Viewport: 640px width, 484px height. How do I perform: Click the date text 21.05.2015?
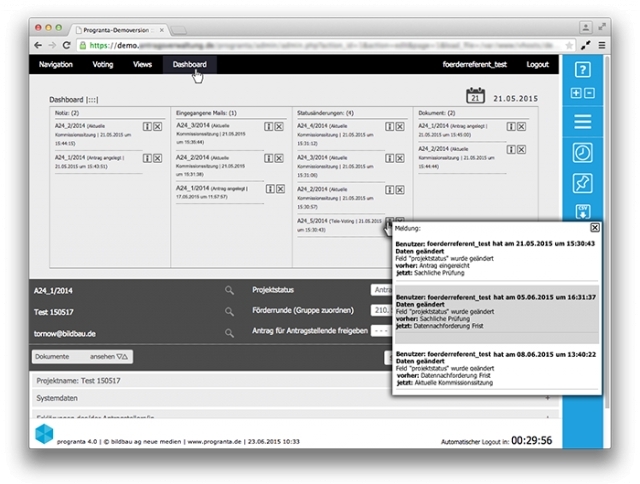[516, 99]
